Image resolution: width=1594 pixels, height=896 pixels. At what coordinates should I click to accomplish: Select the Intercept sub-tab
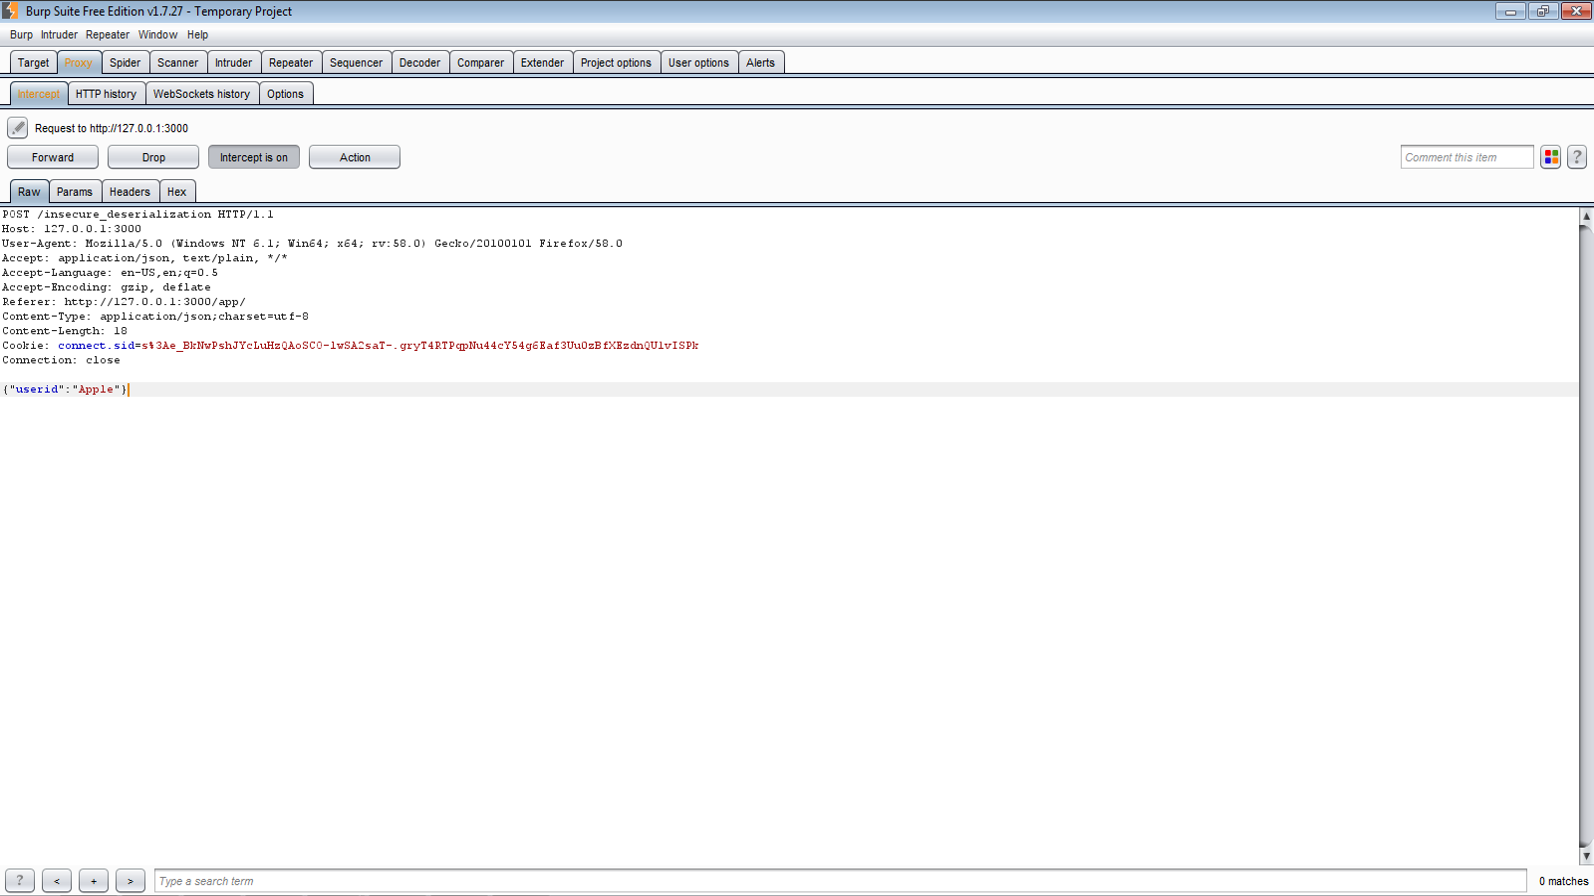point(39,94)
